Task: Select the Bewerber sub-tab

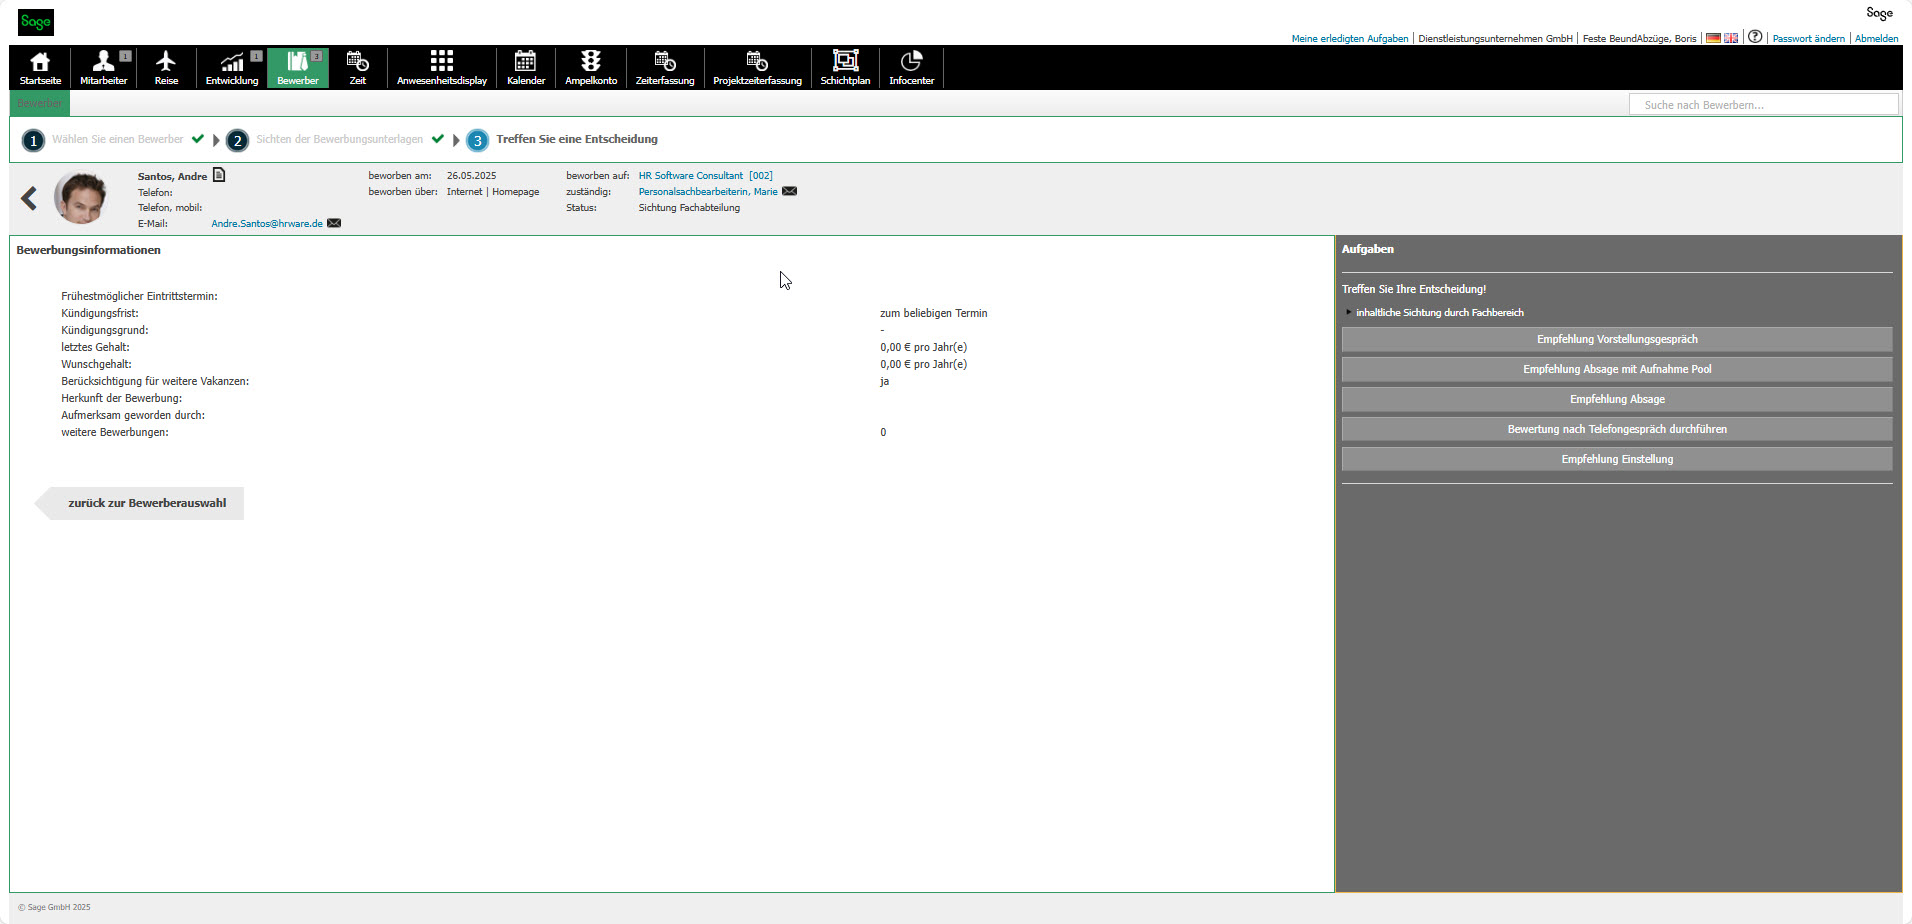Action: [x=39, y=104]
